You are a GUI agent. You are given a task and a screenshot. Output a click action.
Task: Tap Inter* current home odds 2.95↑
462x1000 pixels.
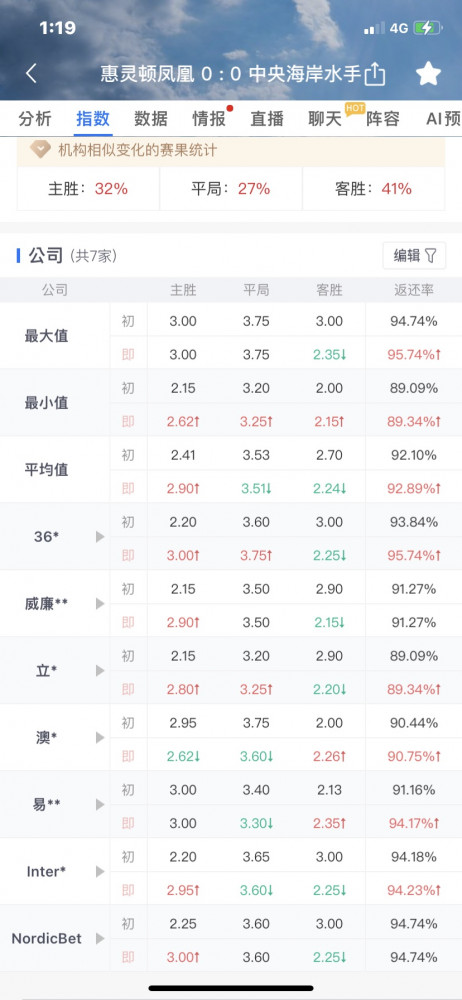pyautogui.click(x=183, y=890)
